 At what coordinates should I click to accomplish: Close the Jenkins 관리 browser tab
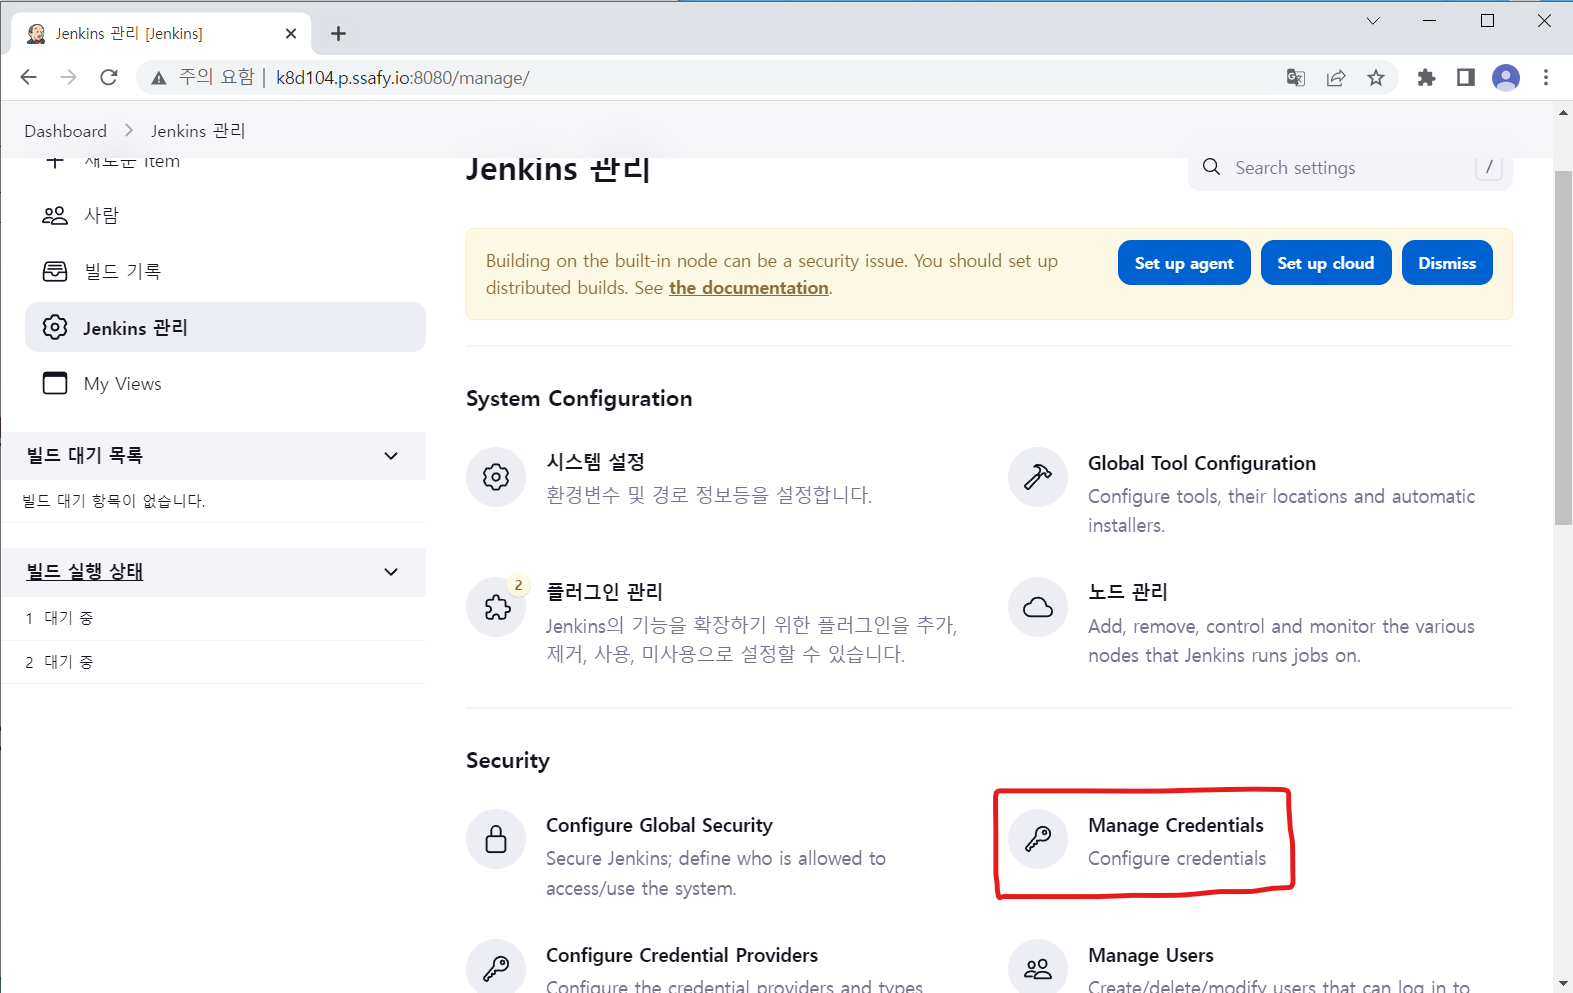click(x=291, y=33)
